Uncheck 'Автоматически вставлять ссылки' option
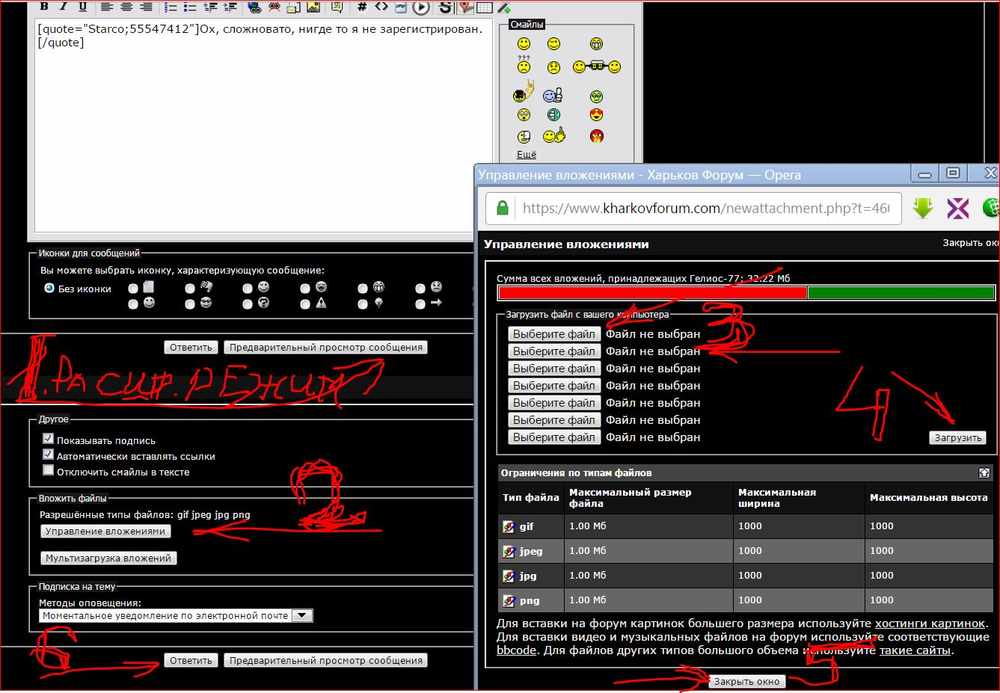1000x693 pixels. coord(48,455)
